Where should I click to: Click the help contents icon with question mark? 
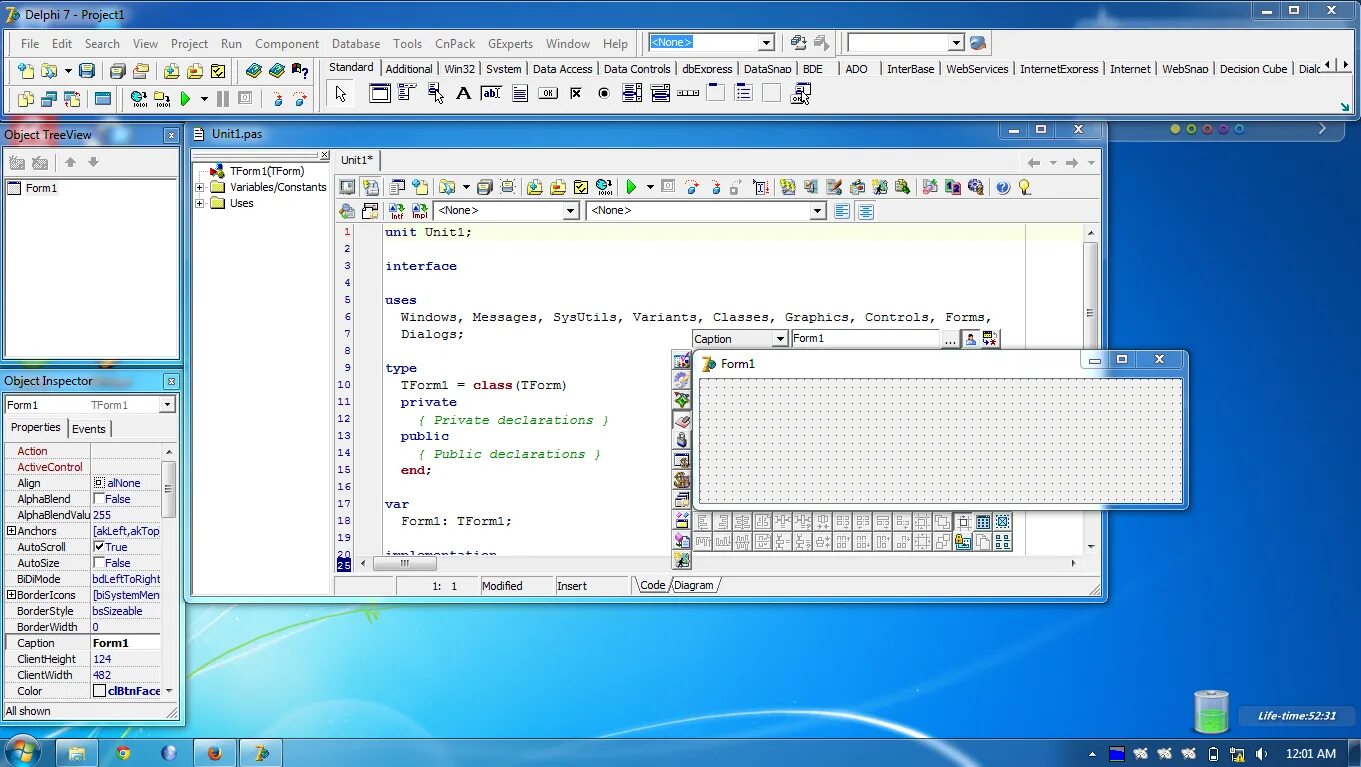point(299,71)
